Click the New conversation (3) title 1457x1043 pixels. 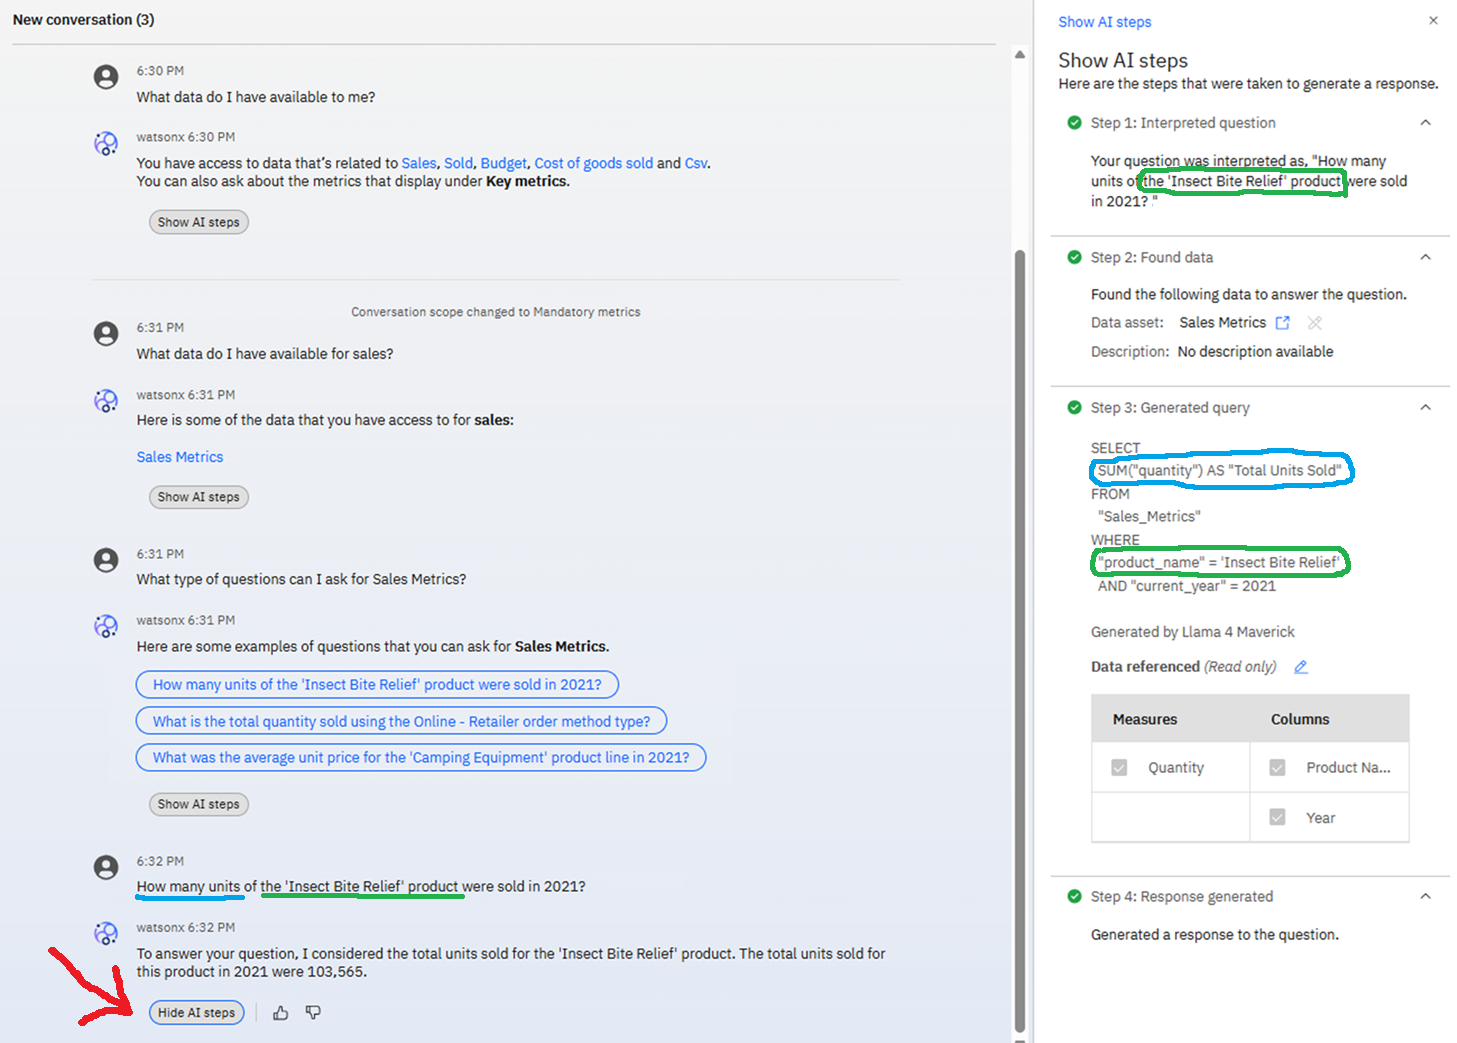(x=83, y=20)
